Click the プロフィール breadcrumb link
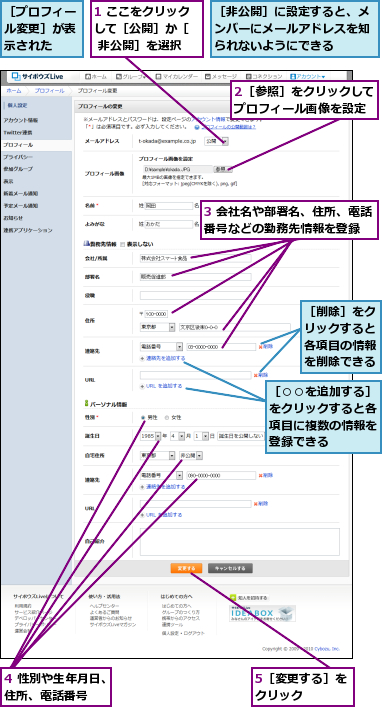 (49, 91)
